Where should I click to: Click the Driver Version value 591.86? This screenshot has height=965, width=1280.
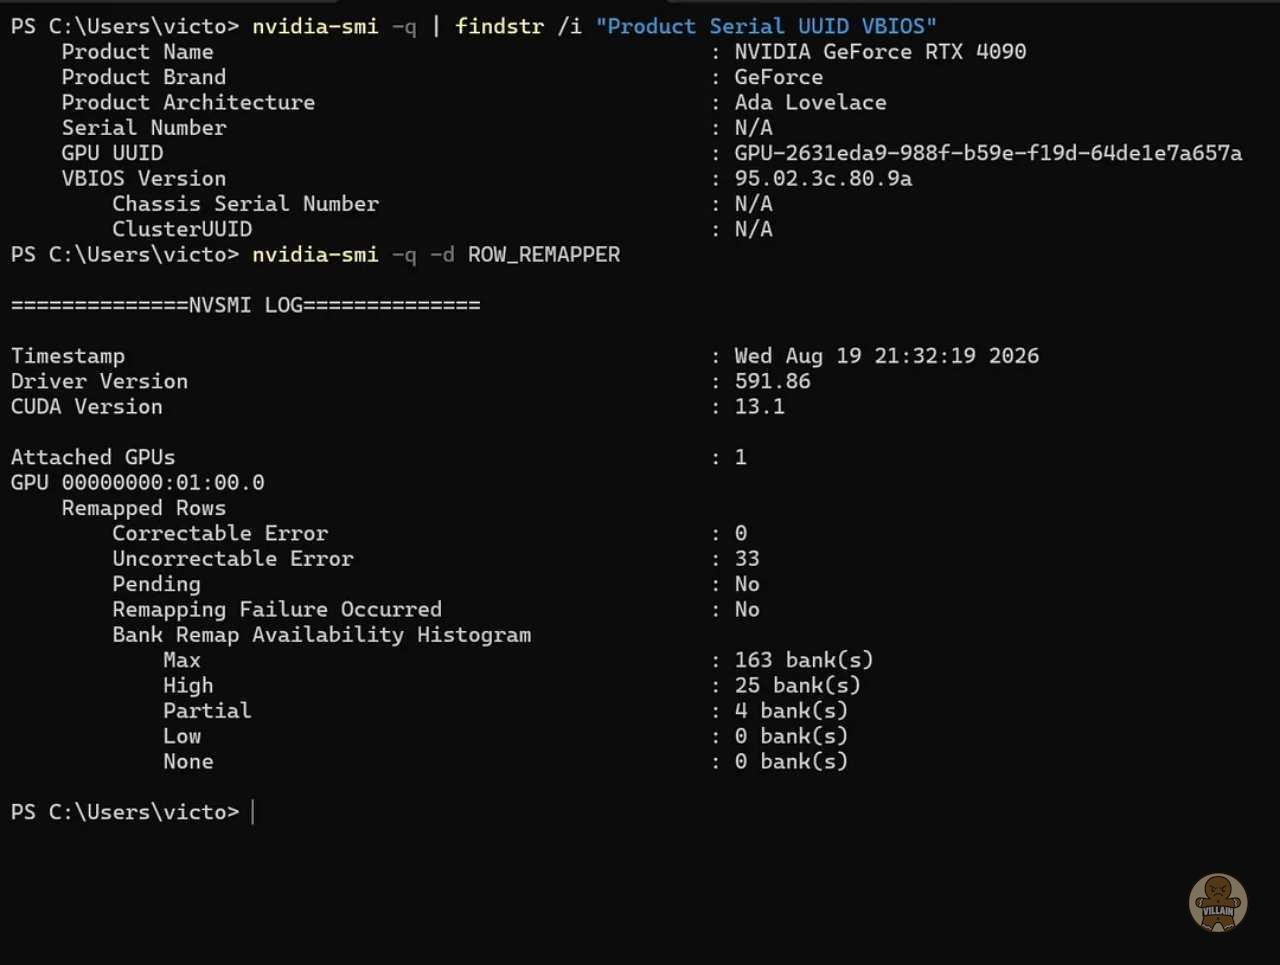[772, 381]
